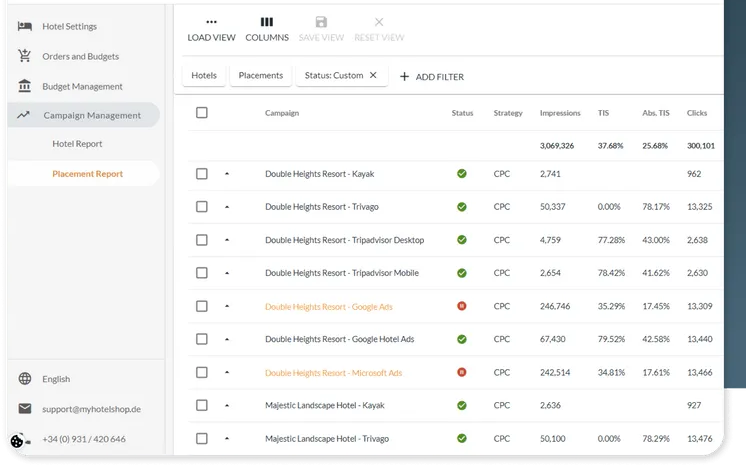
Task: Expand the Majestic Landscape Hotel - Trivago row
Action: [x=227, y=438]
